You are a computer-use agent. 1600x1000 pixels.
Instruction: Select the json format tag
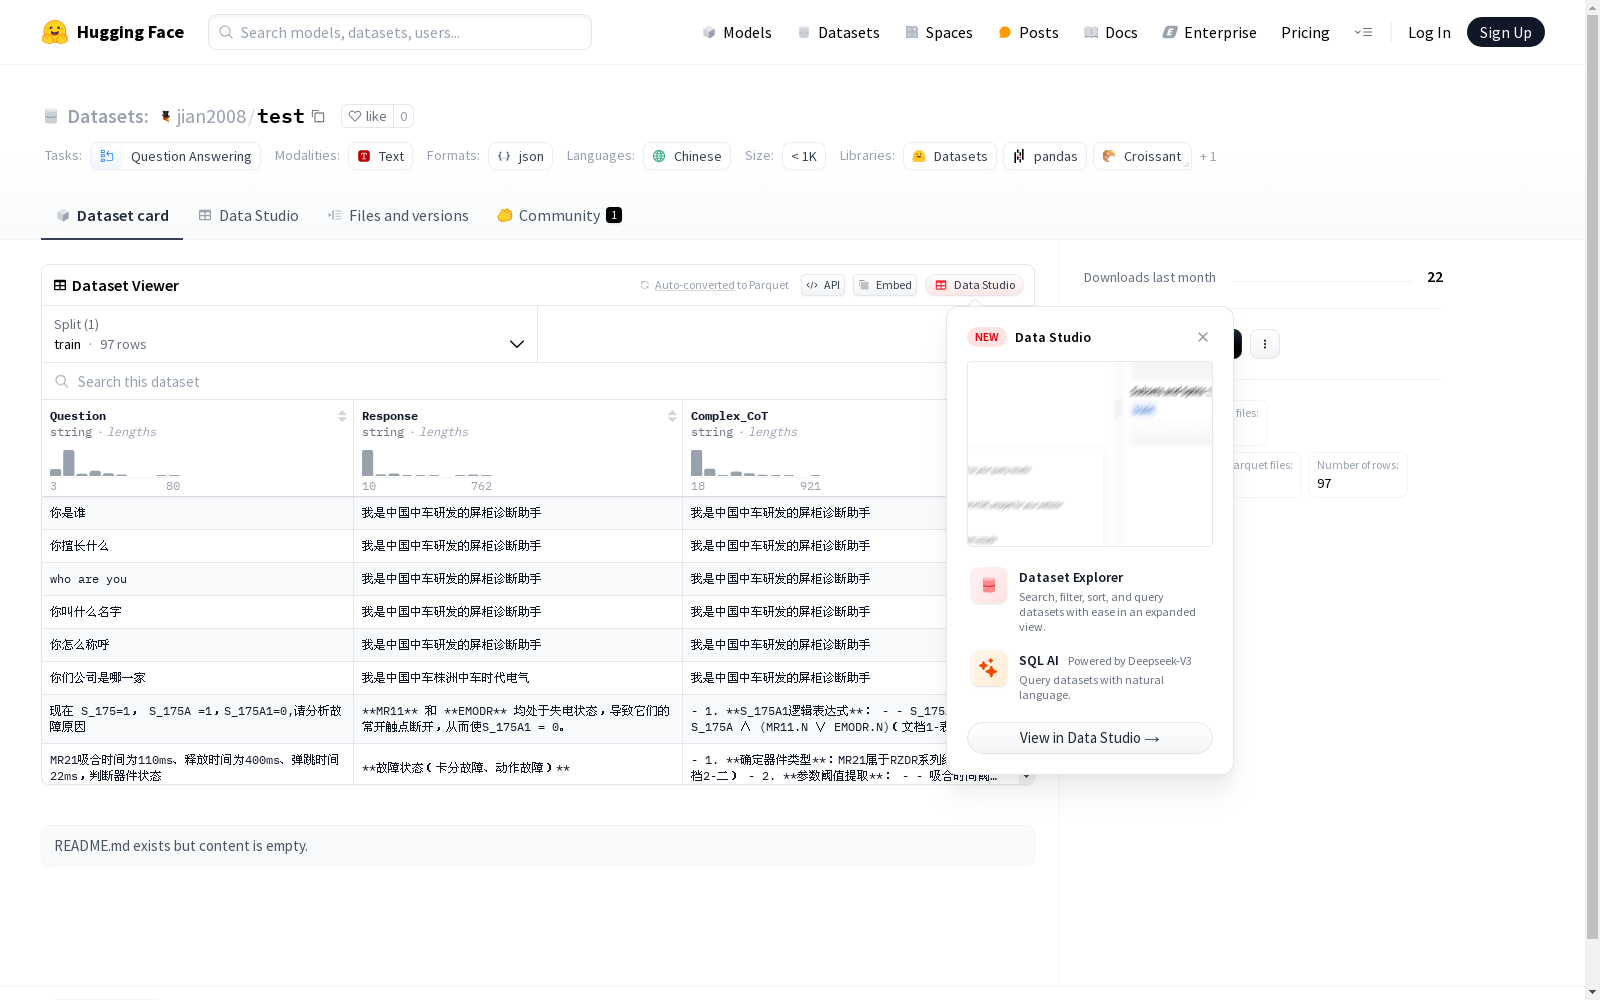521,156
